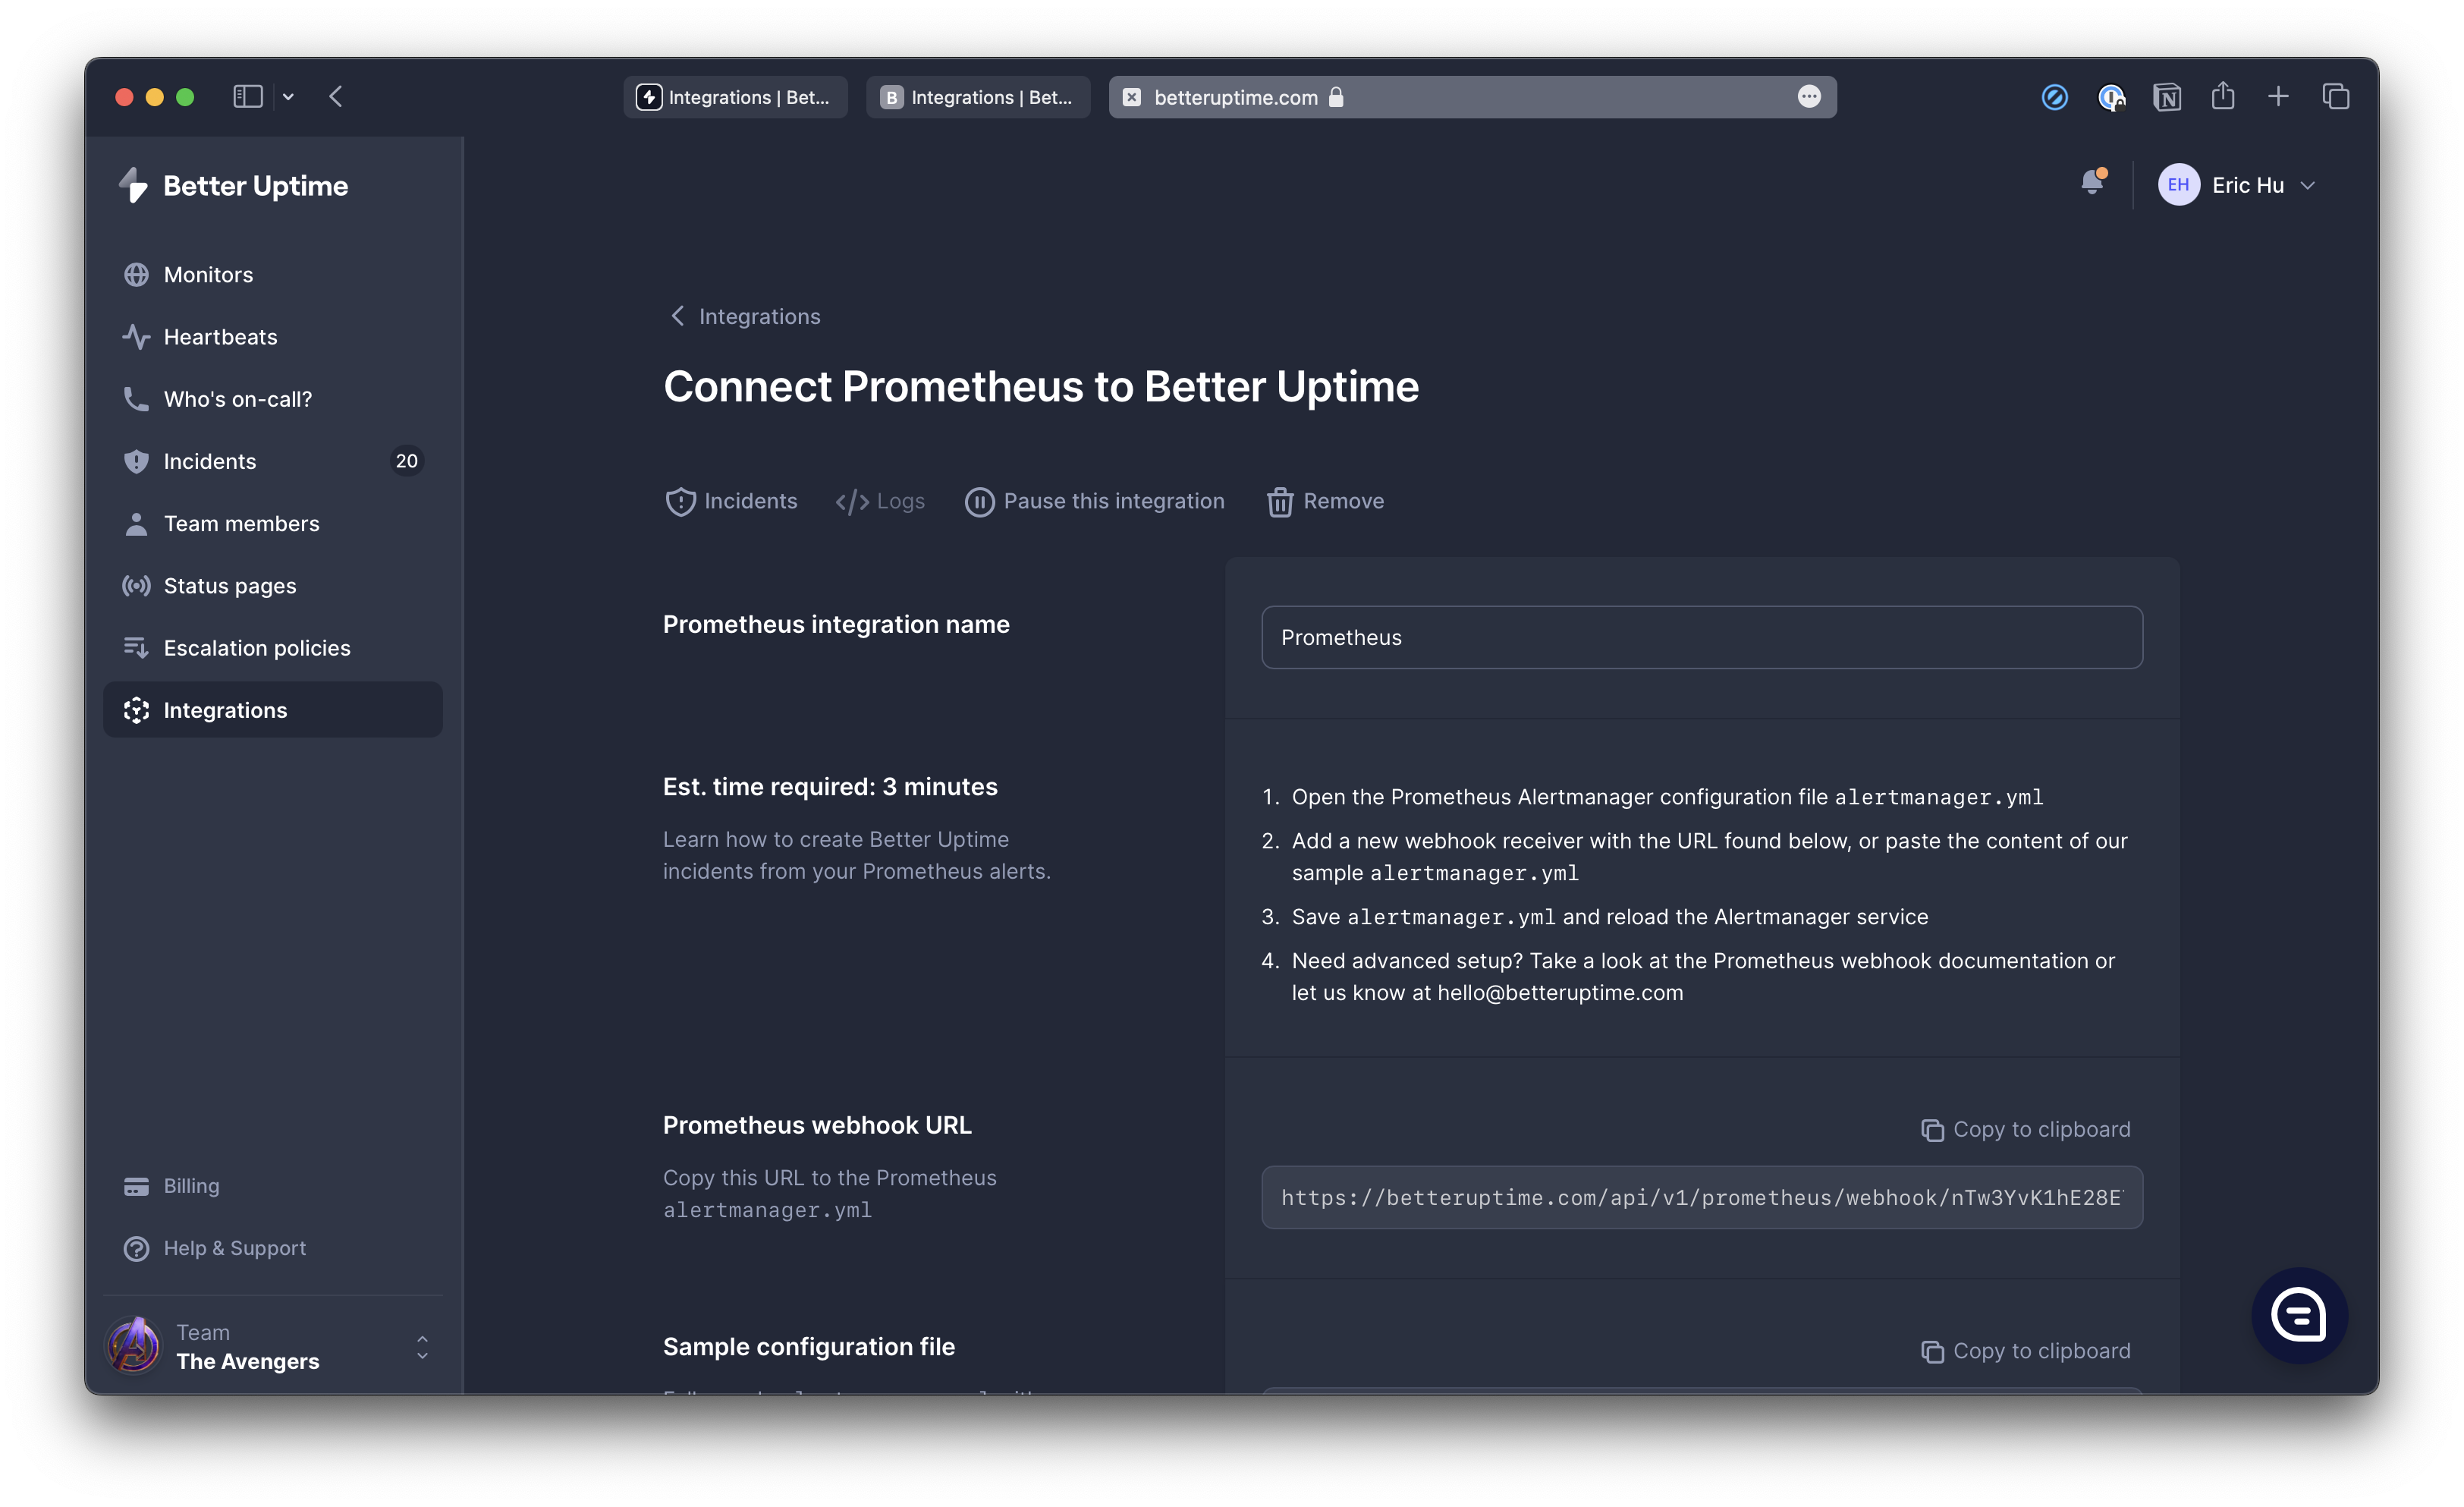Click the Escalation policies icon
The height and width of the screenshot is (1507, 2464).
[136, 648]
